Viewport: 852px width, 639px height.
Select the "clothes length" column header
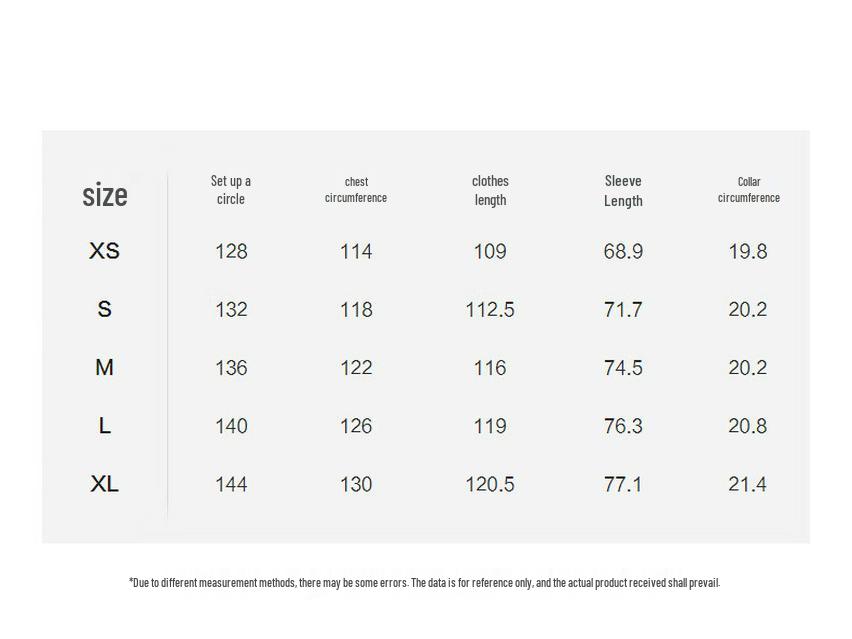tap(490, 190)
